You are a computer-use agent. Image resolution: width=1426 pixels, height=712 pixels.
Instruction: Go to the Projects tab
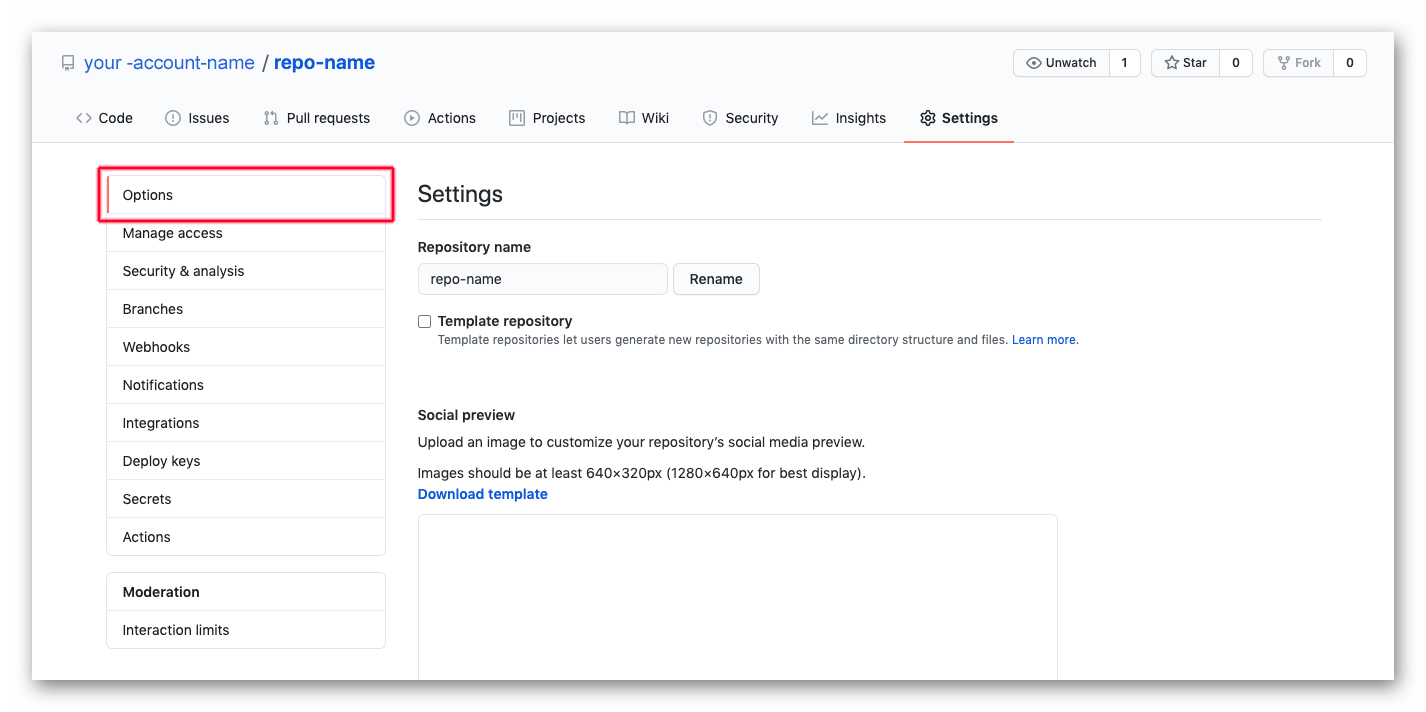pos(547,118)
